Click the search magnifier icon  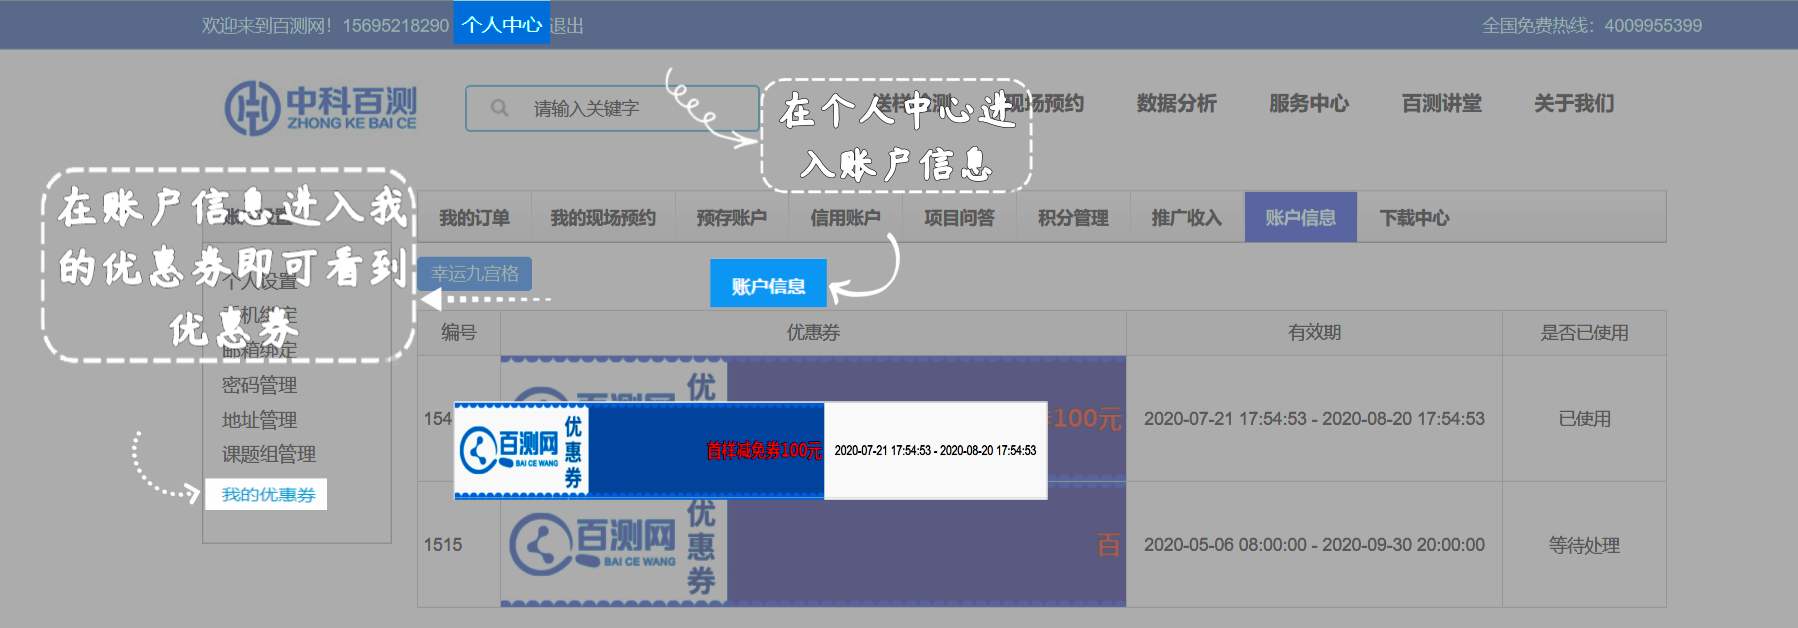pyautogui.click(x=499, y=108)
